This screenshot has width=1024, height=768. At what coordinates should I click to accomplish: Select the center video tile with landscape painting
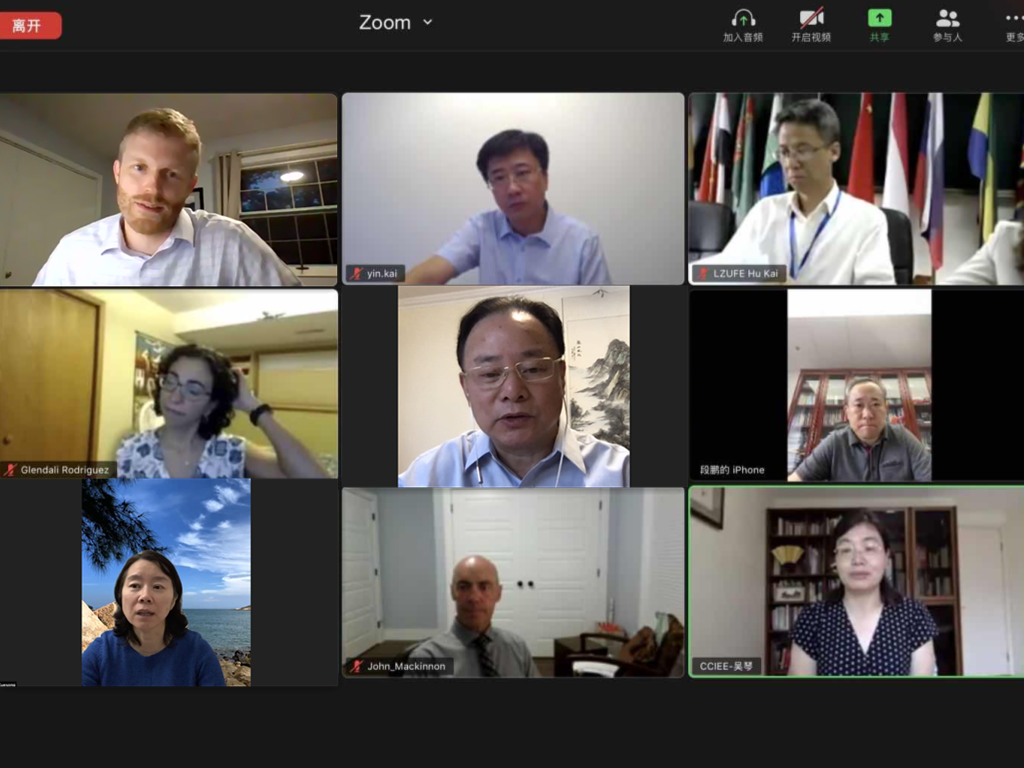(x=513, y=387)
